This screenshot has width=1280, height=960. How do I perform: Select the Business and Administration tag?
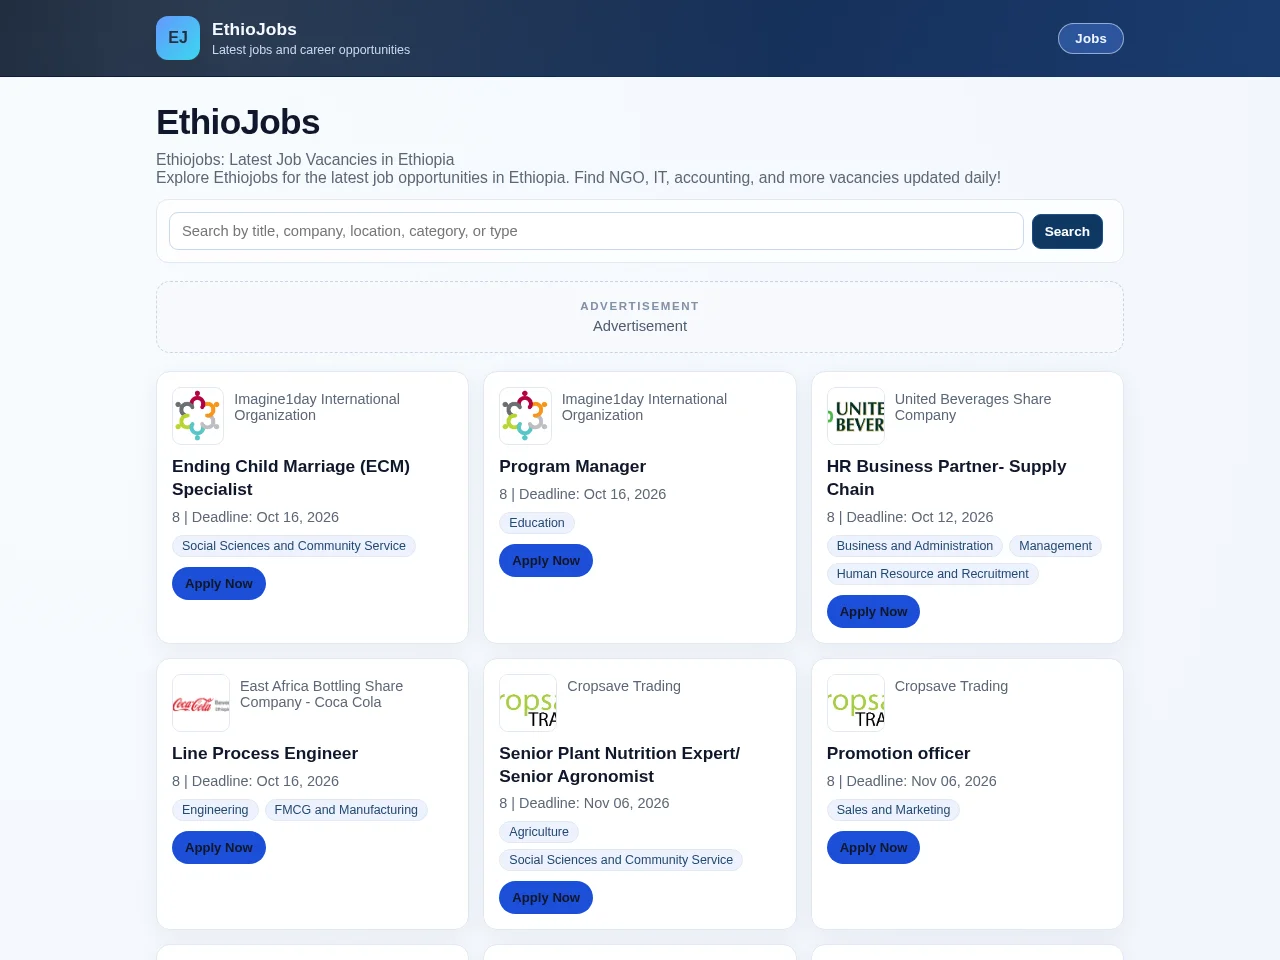pyautogui.click(x=915, y=546)
